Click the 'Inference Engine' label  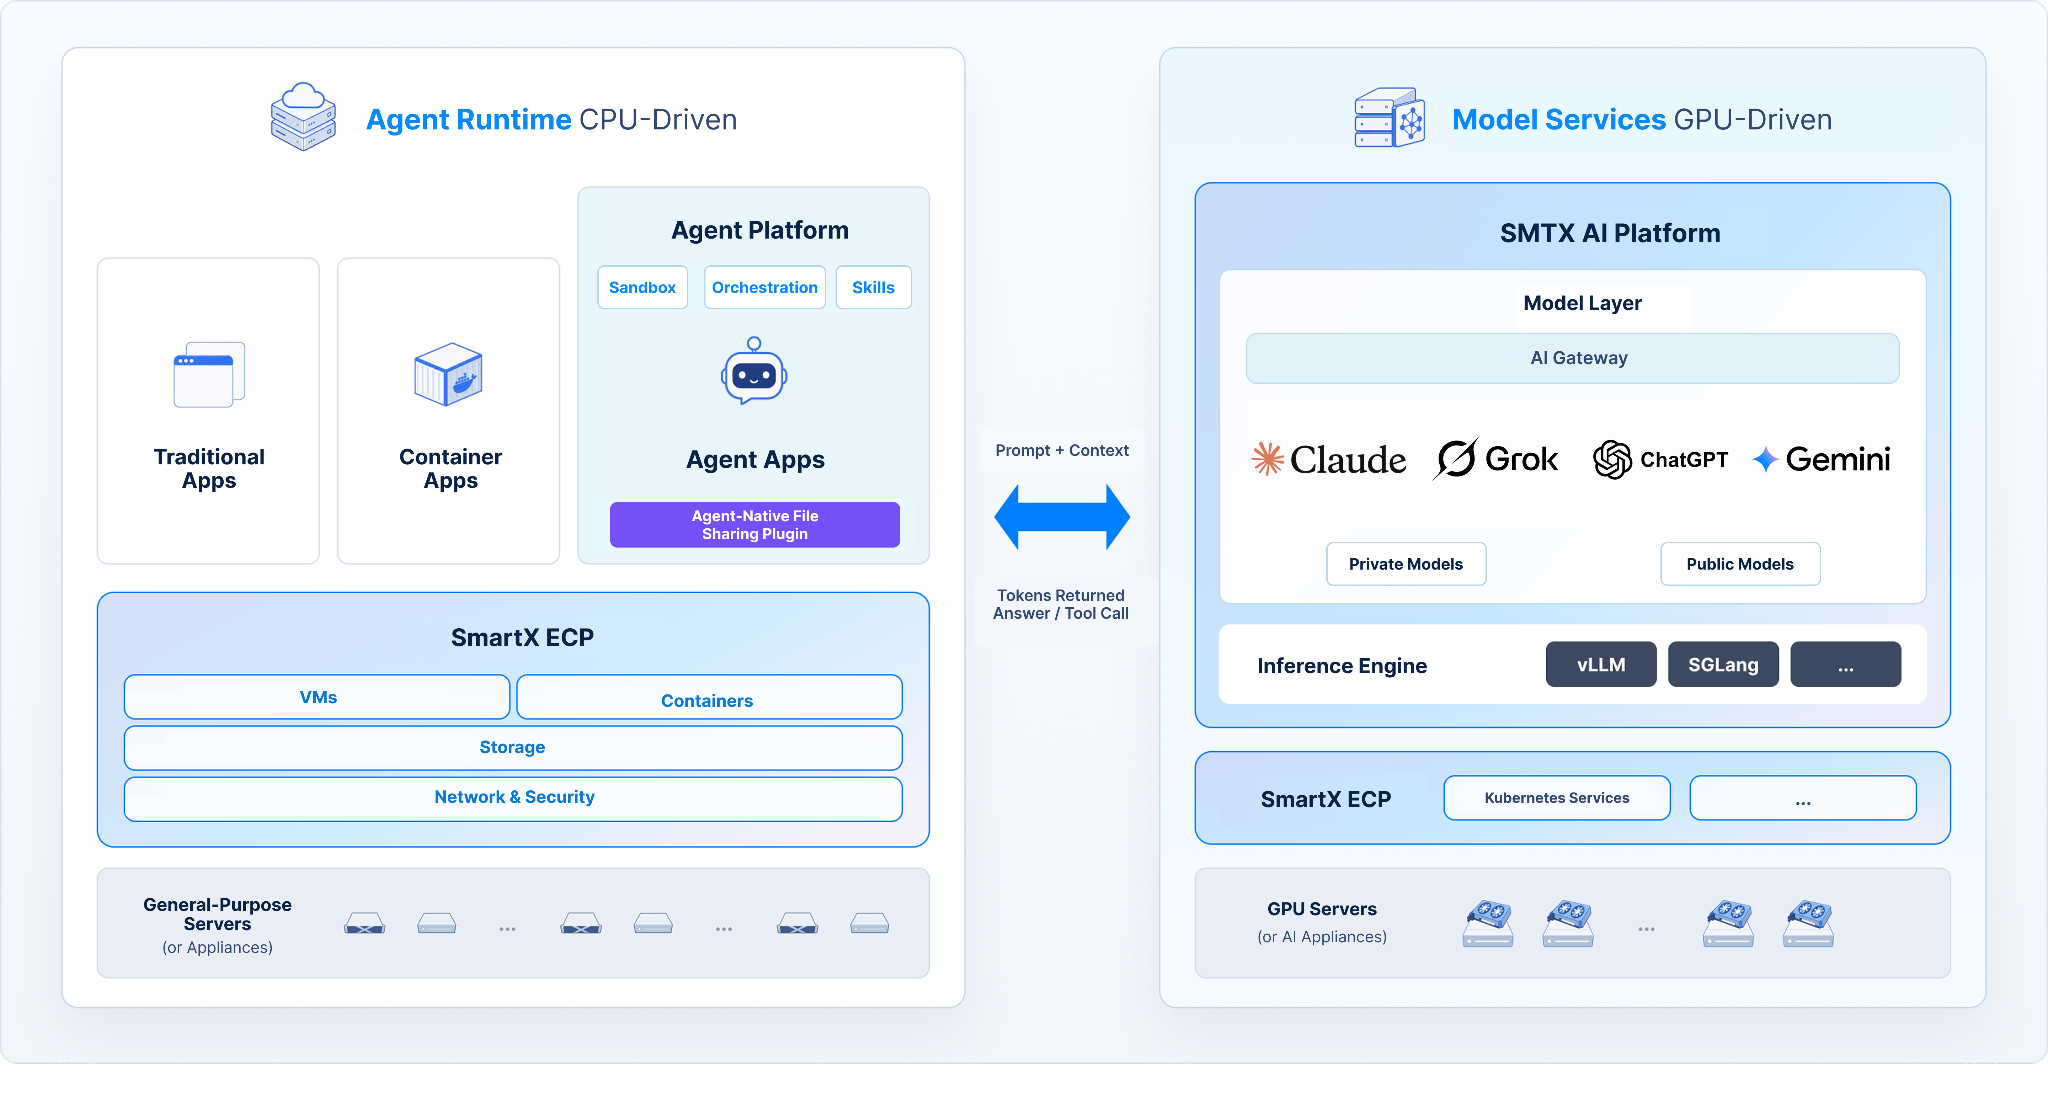(x=1342, y=666)
